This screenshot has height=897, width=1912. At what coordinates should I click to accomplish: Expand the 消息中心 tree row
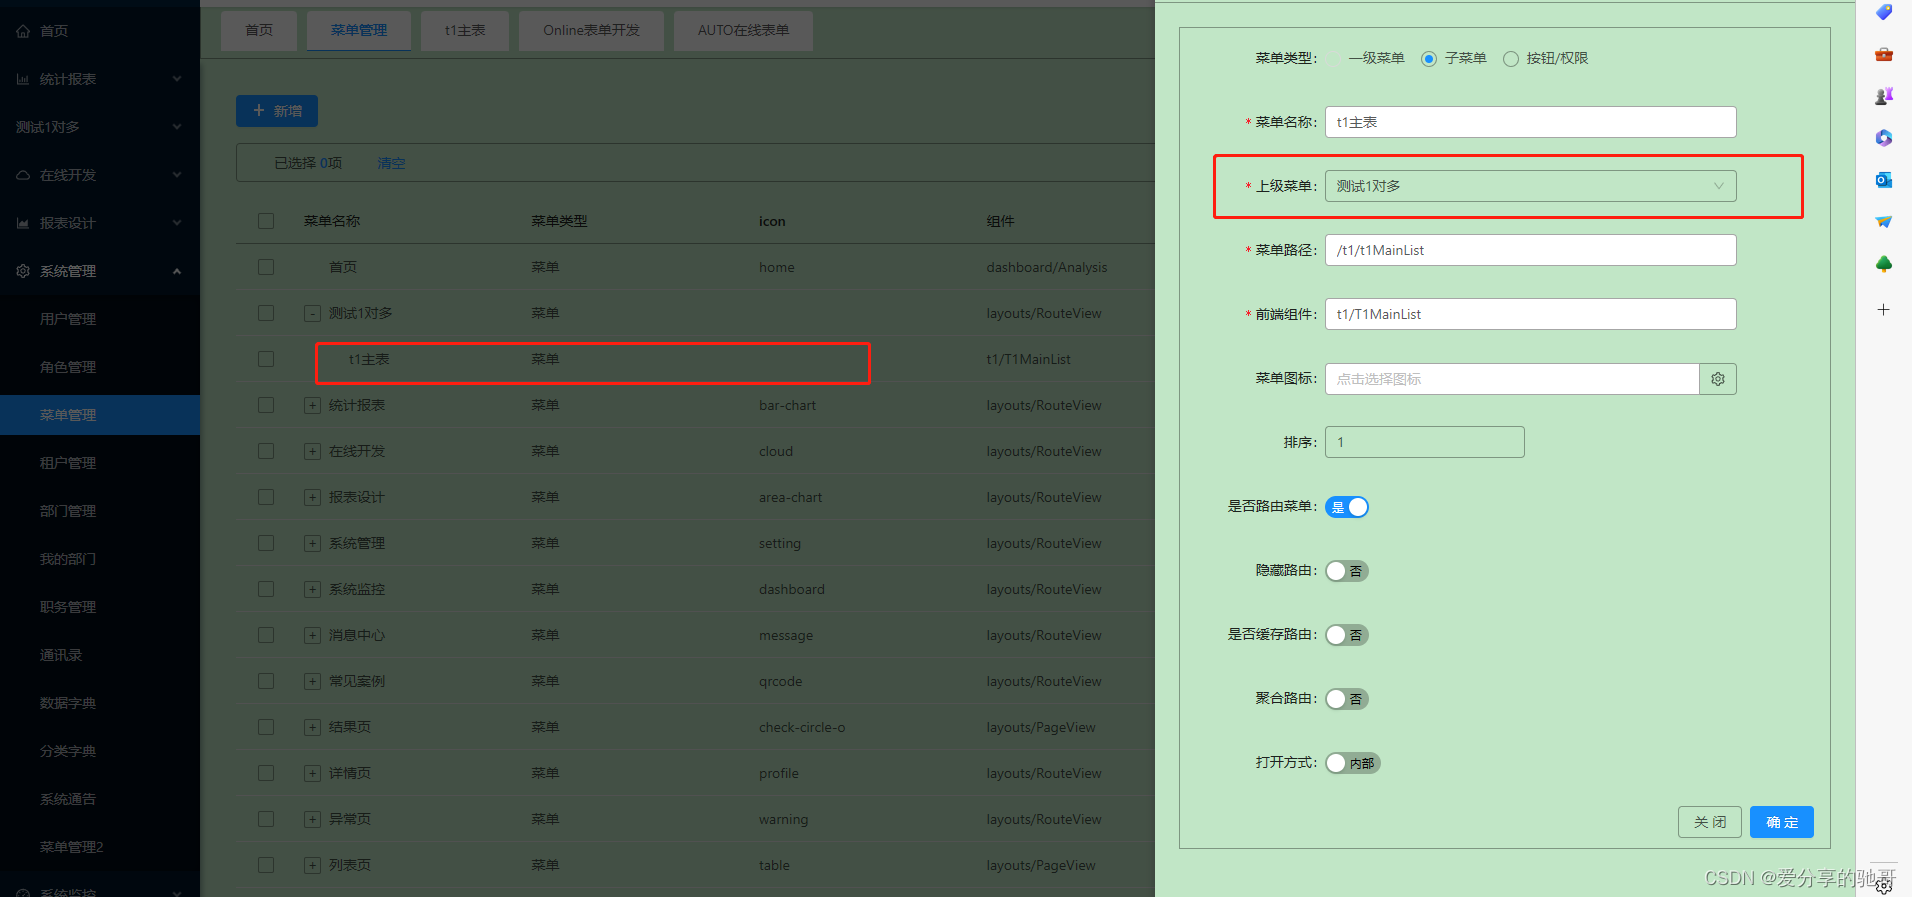[312, 636]
